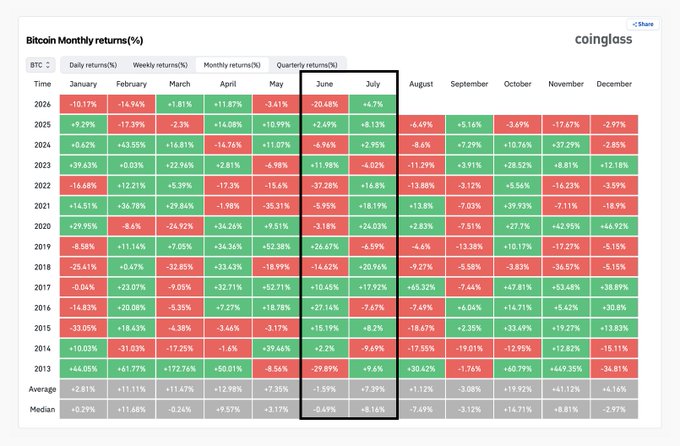This screenshot has height=446, width=680.
Task: Click the -37.28% cell for June 2022
Action: coord(324,186)
